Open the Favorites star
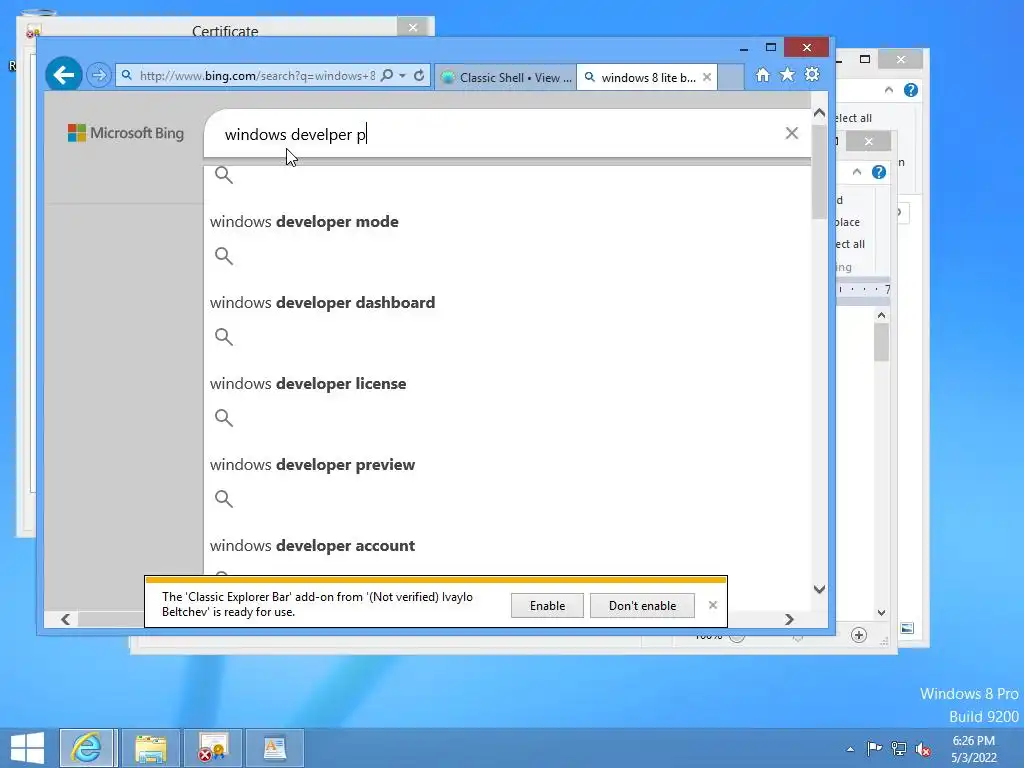This screenshot has height=768, width=1024. (788, 74)
